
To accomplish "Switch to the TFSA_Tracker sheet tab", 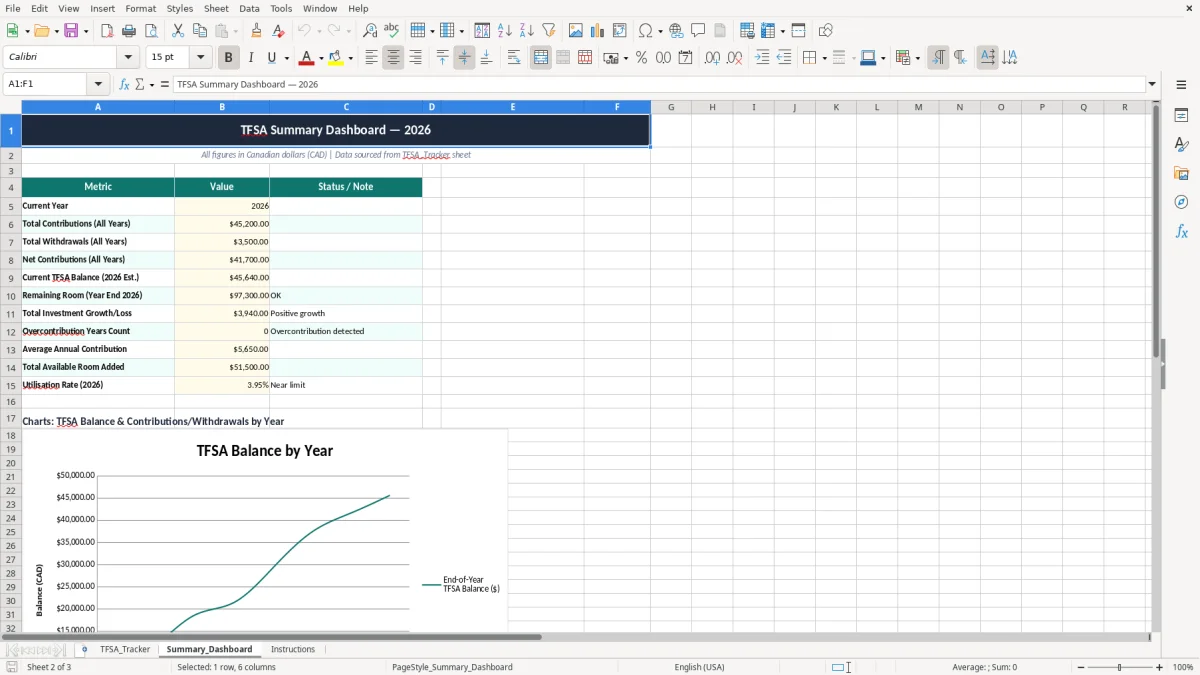I will 125,649.
